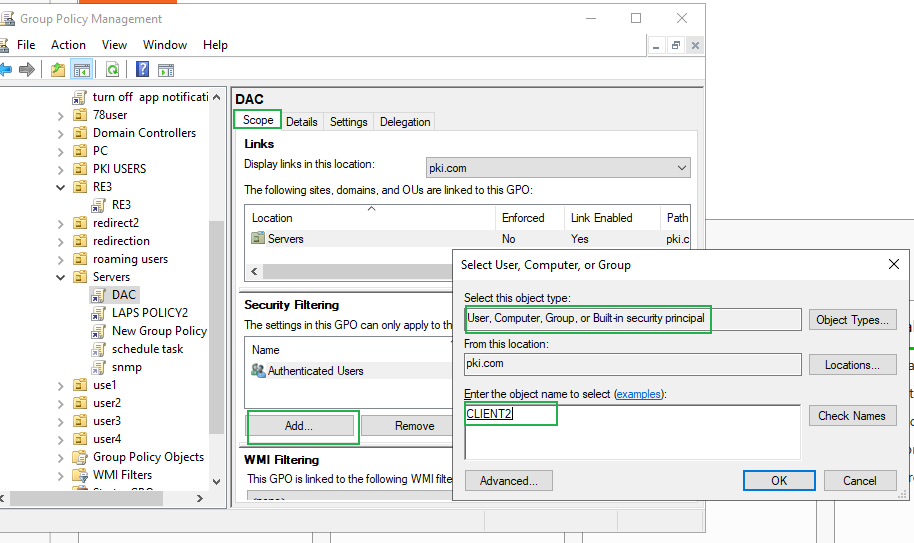Sort links by Location column header

click(371, 218)
